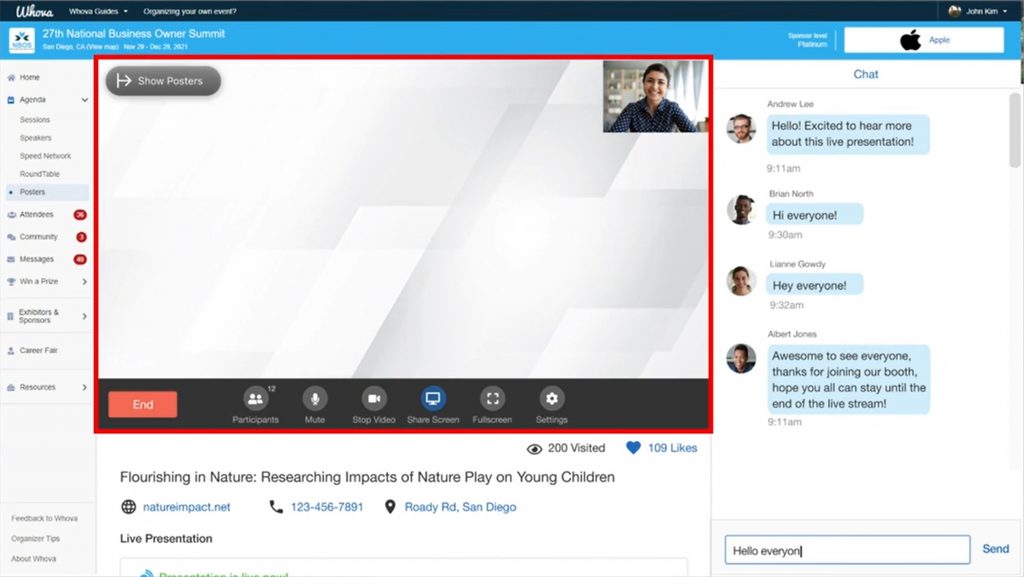1024x577 pixels.
Task: Click the End button to stop streaming
Action: tap(142, 403)
